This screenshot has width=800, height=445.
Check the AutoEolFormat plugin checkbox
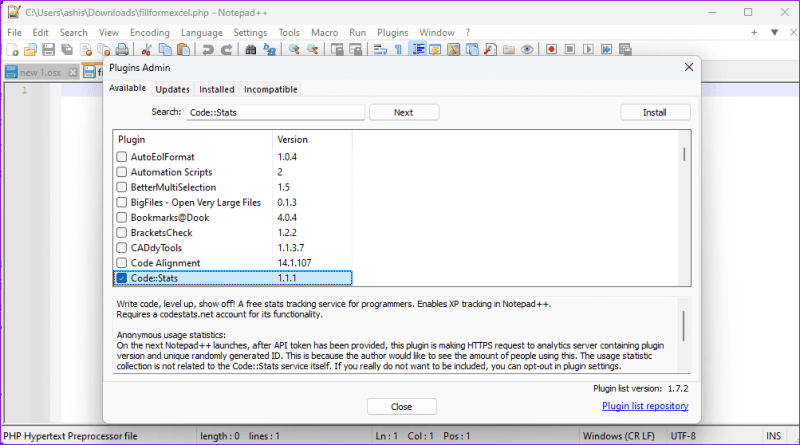(x=121, y=157)
